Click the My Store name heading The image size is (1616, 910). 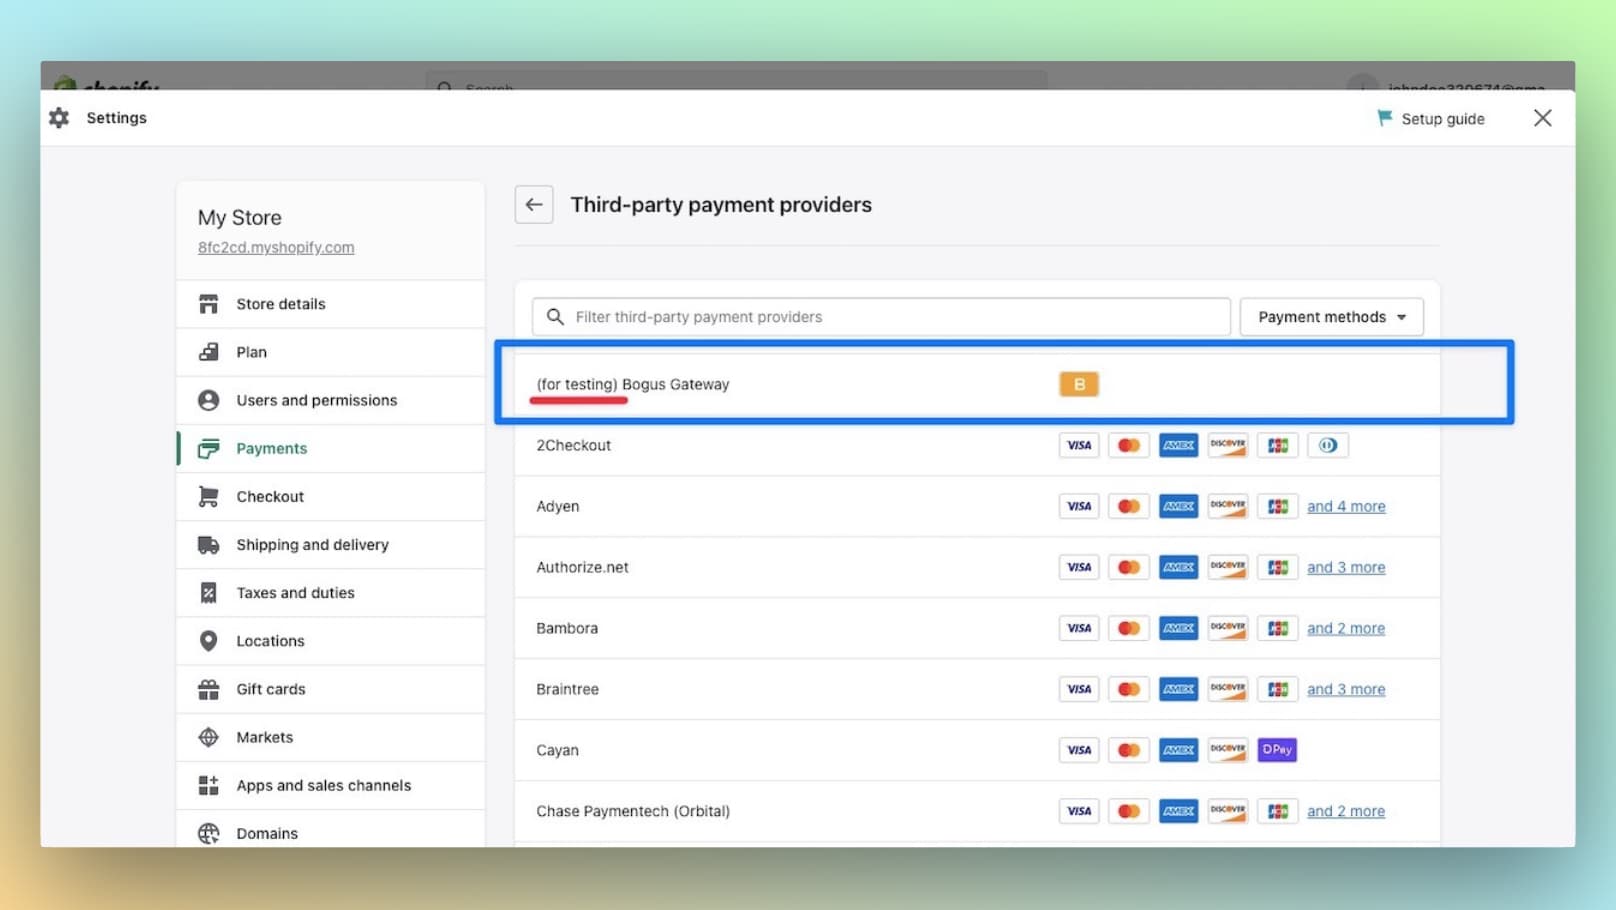point(239,218)
